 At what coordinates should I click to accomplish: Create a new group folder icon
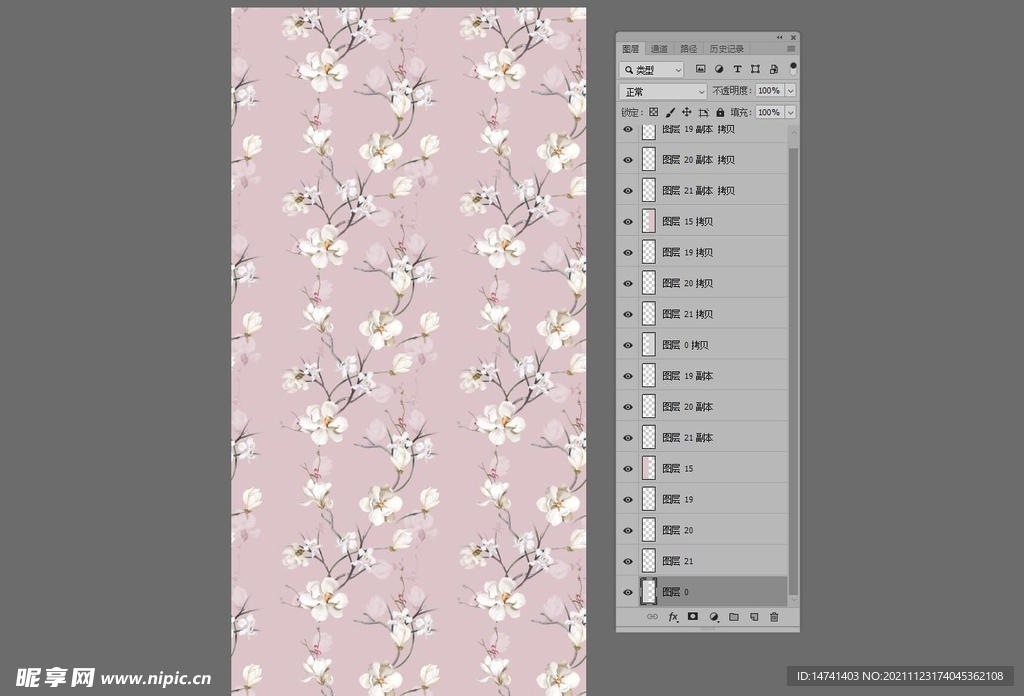(x=734, y=617)
